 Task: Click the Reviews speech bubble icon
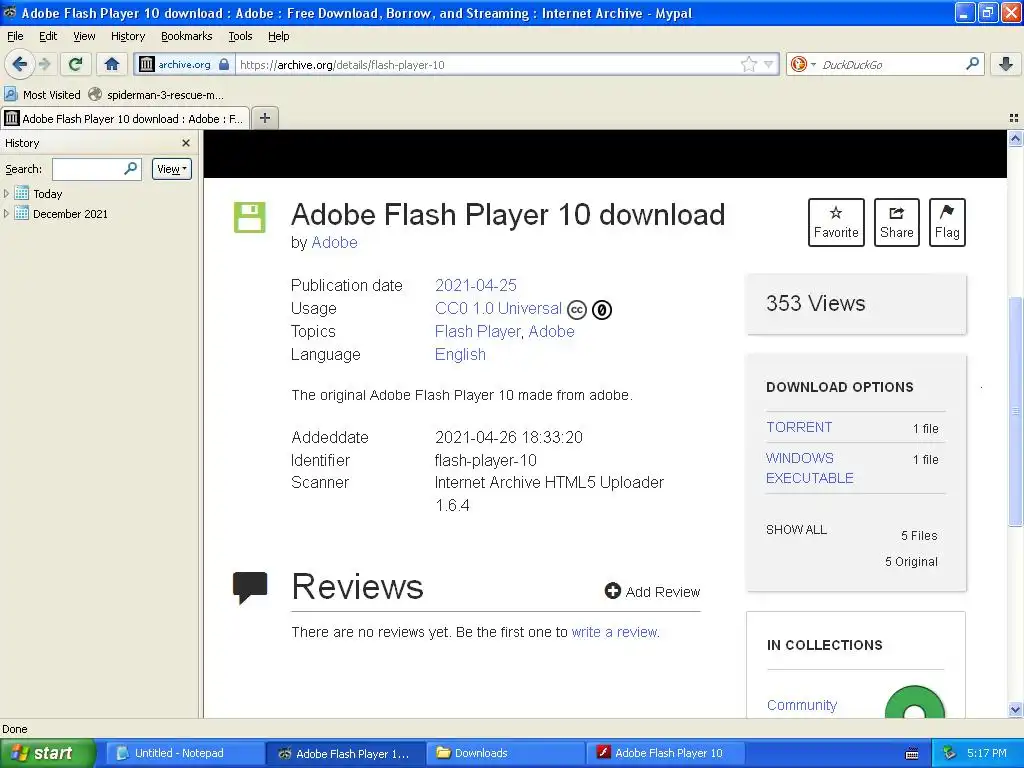[x=250, y=587]
